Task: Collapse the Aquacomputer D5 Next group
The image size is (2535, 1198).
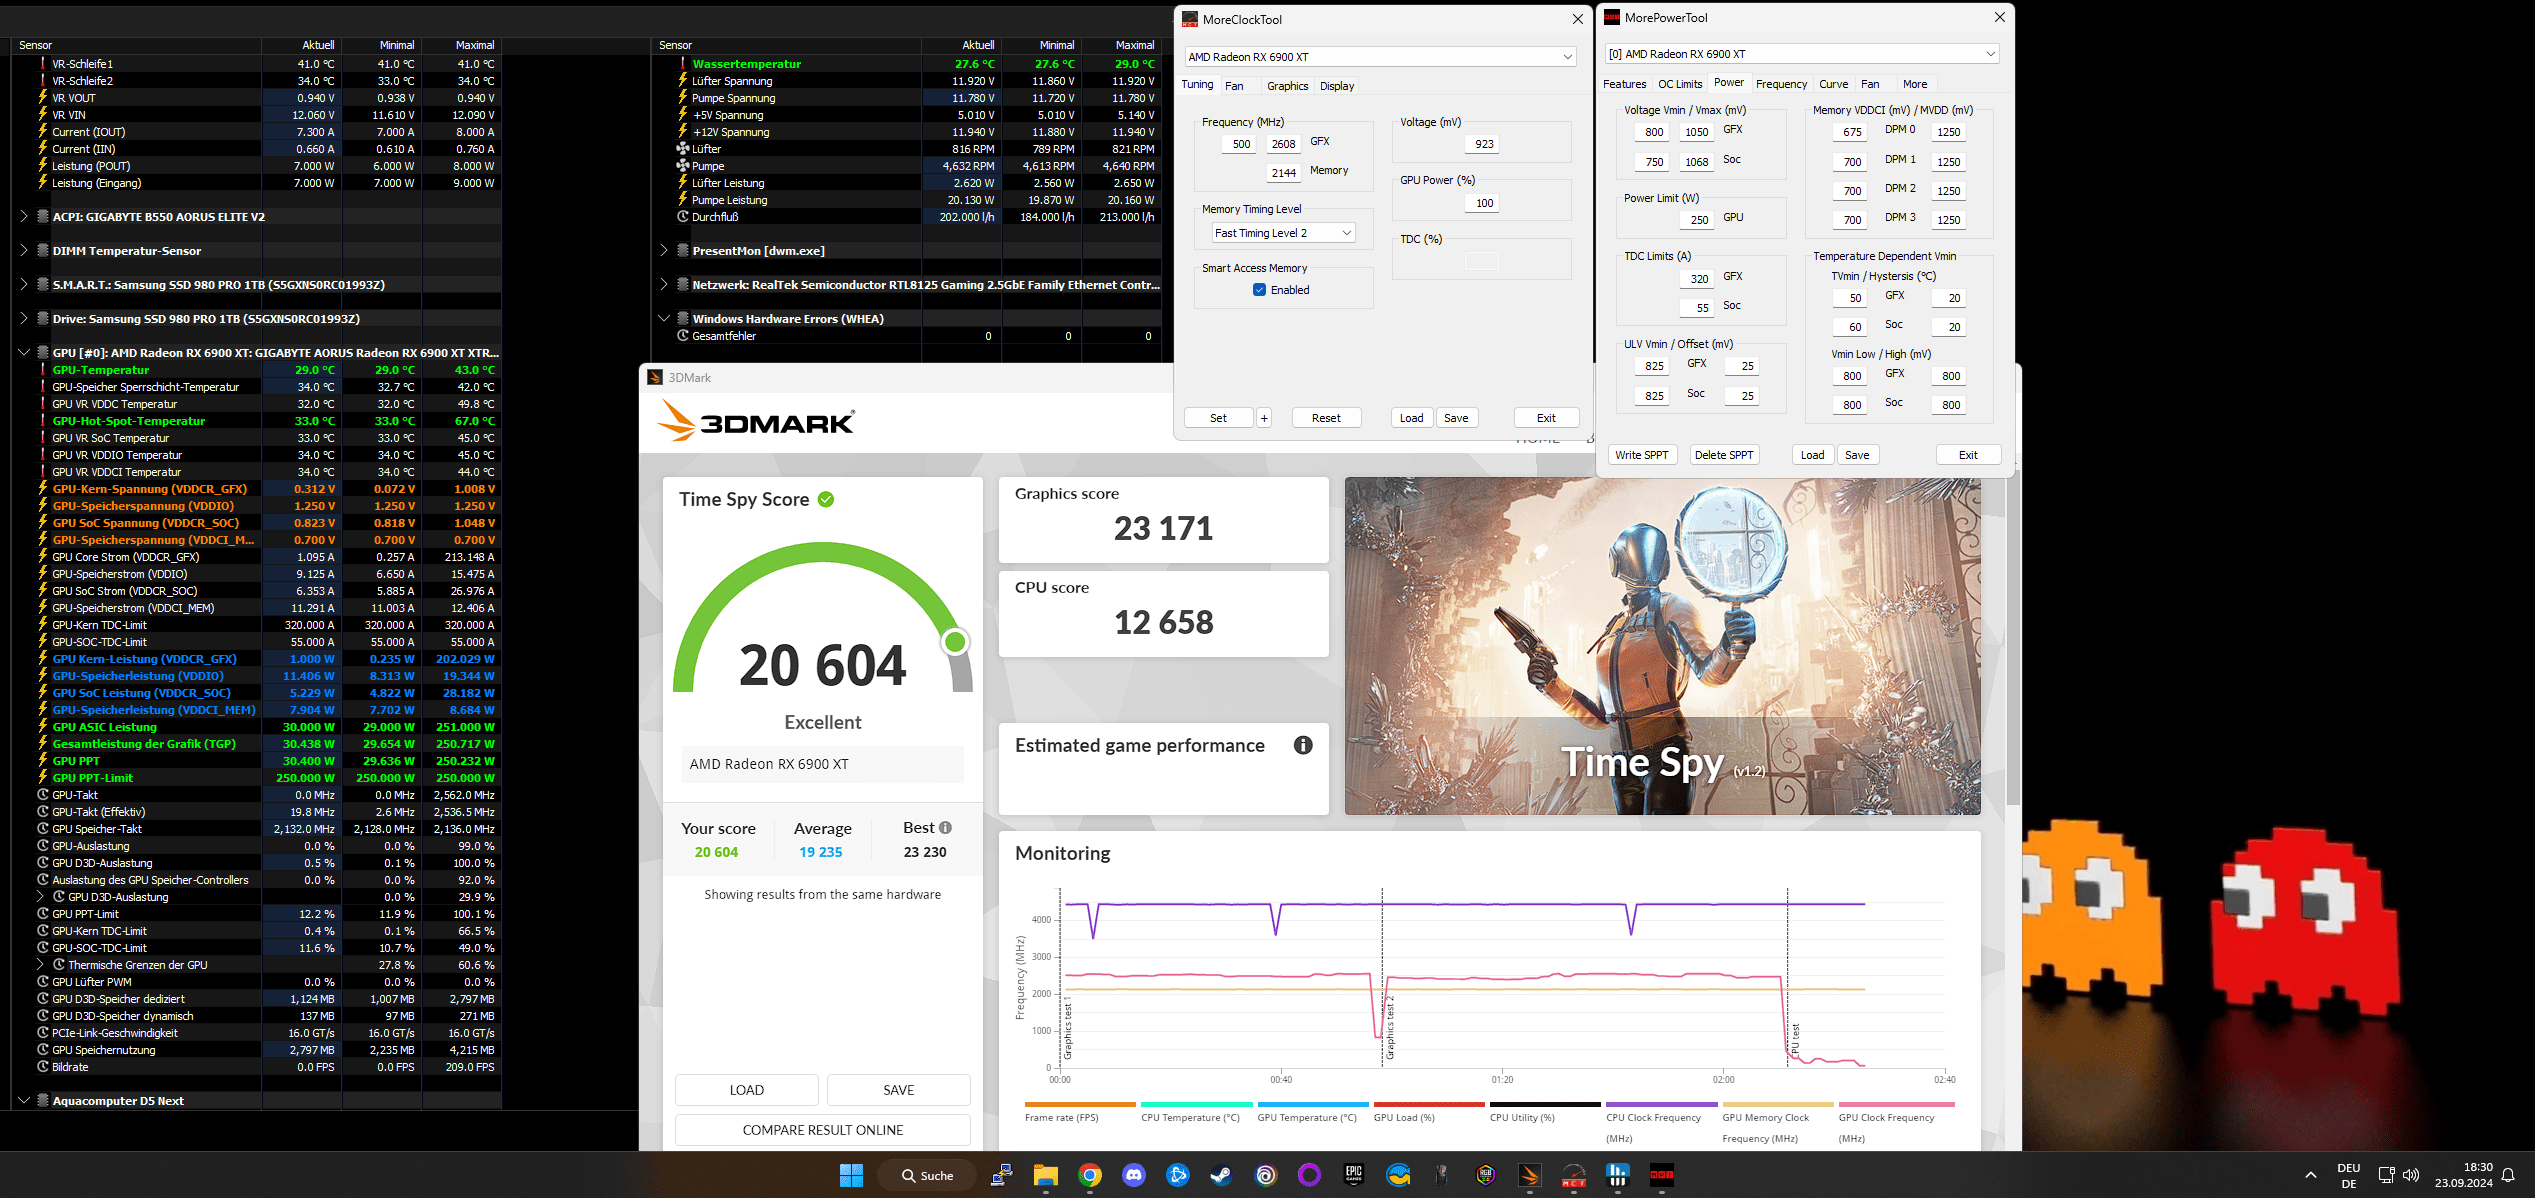Action: pyautogui.click(x=23, y=1100)
